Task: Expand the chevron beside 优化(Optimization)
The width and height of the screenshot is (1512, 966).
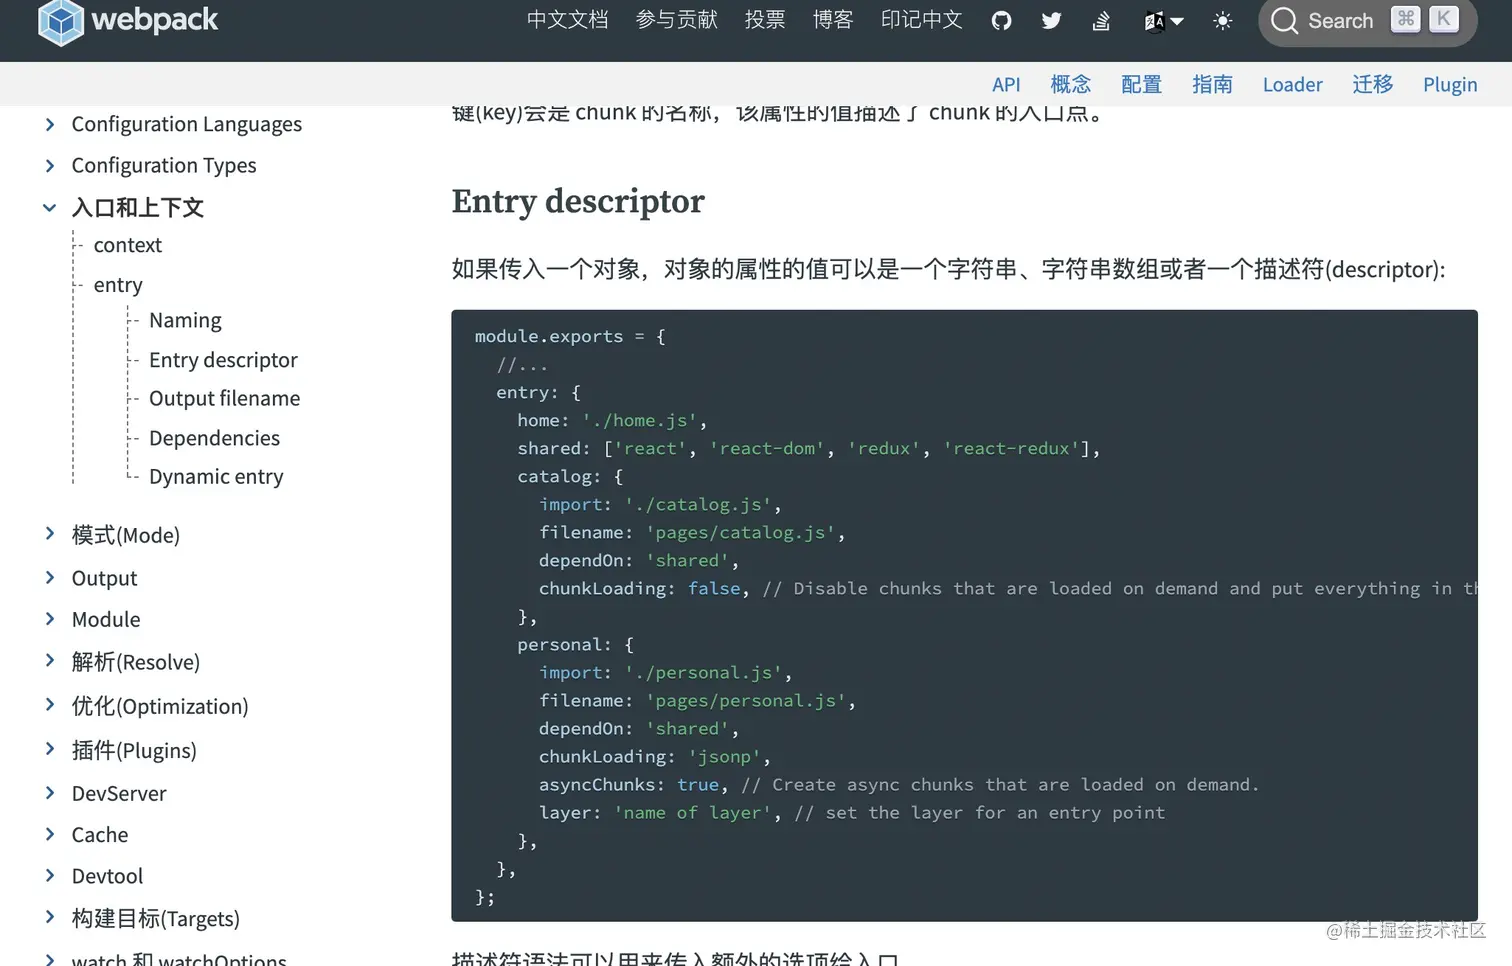Action: tap(49, 705)
